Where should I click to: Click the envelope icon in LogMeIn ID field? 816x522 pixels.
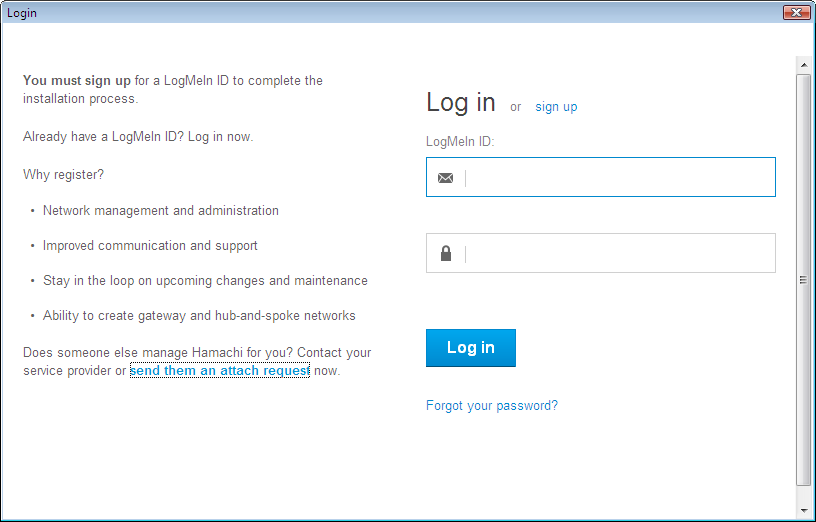pyautogui.click(x=445, y=178)
